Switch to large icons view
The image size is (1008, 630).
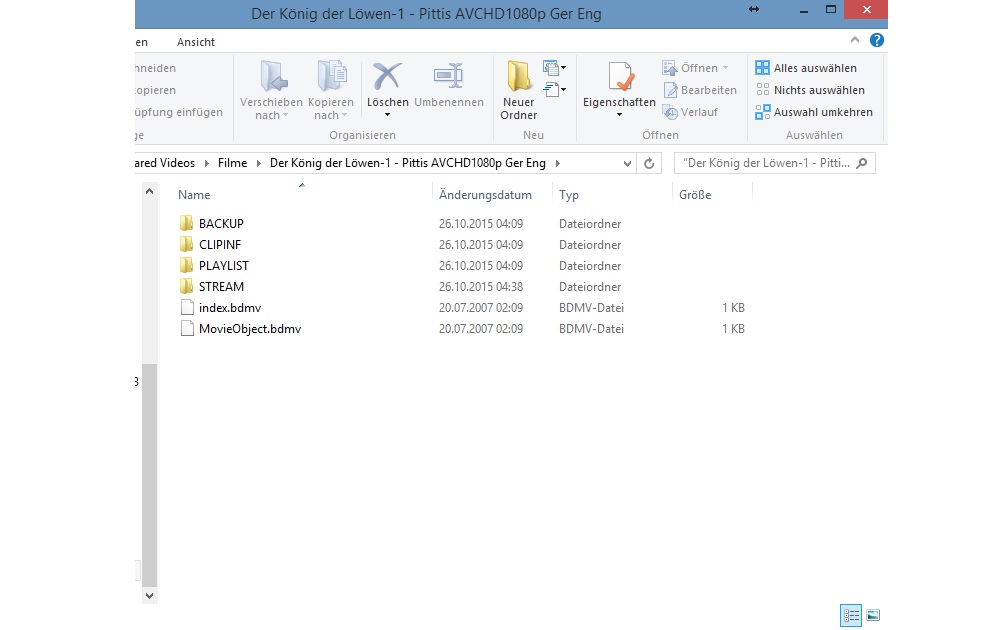(872, 615)
